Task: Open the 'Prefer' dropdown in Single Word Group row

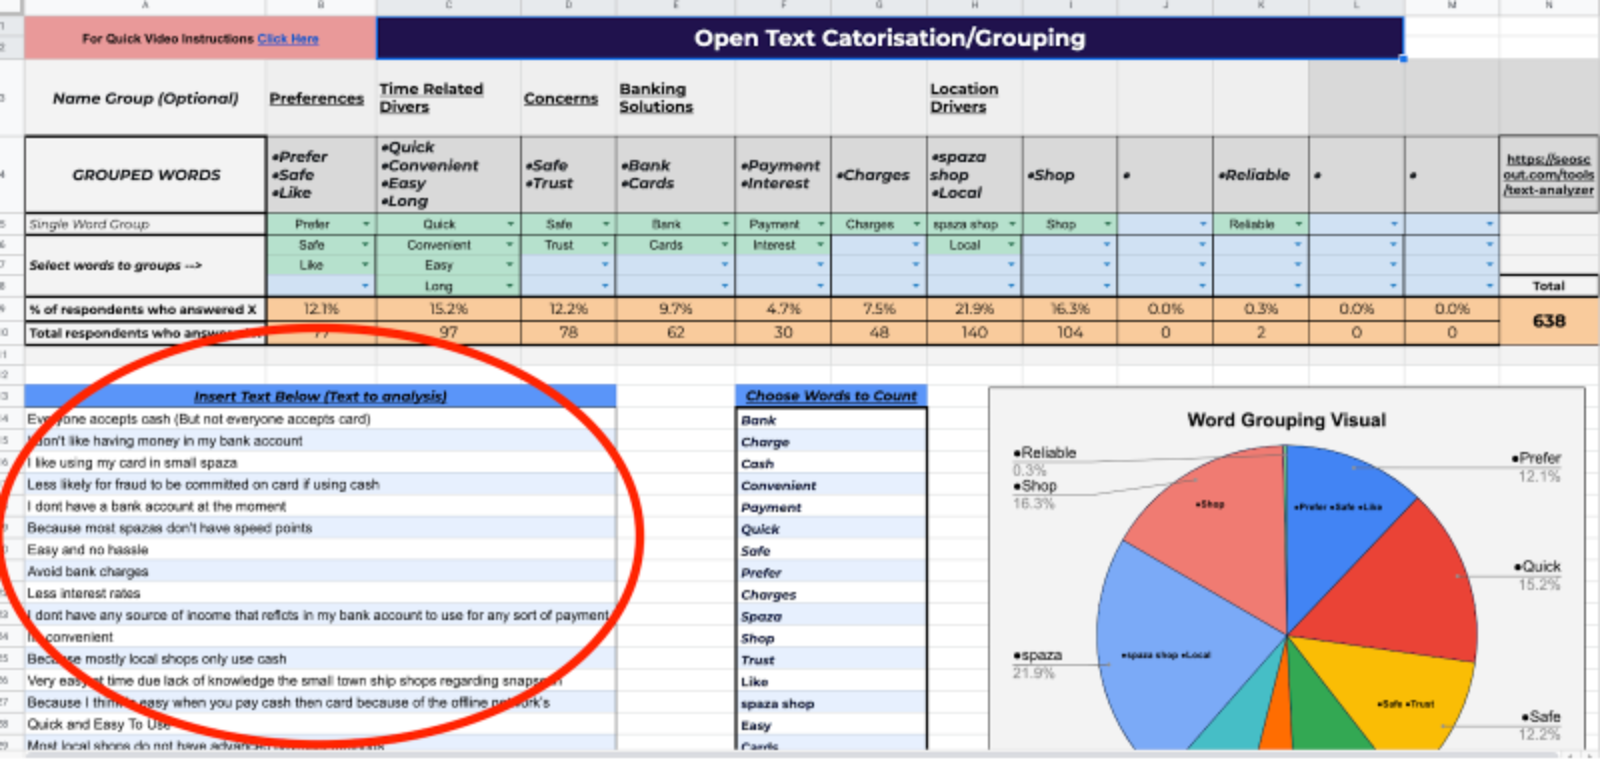Action: [x=321, y=224]
